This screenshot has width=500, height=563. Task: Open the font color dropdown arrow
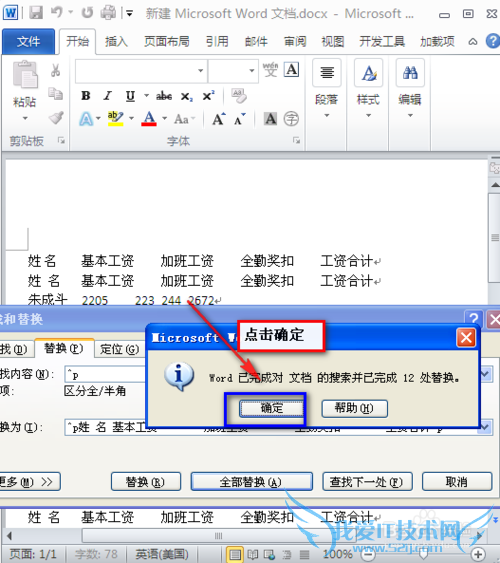pos(164,118)
